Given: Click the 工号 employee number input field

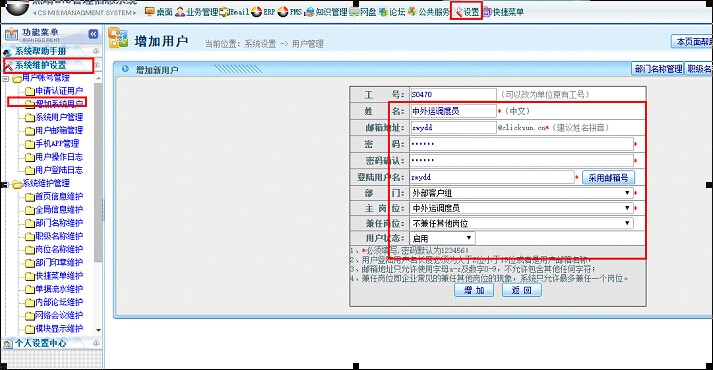Looking at the screenshot, I should pyautogui.click(x=453, y=95).
